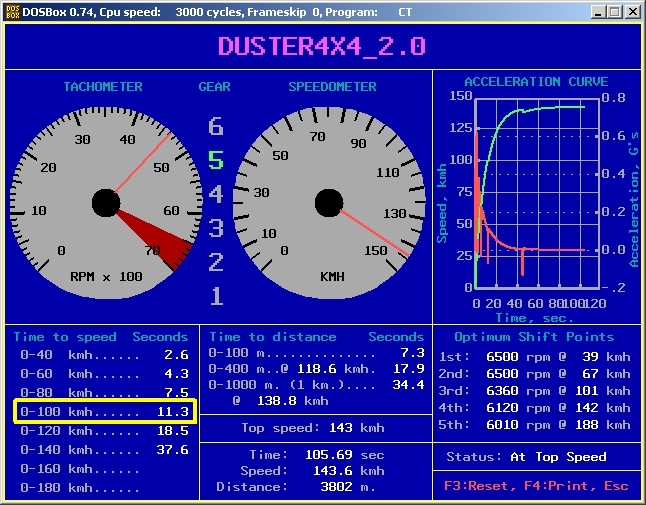The image size is (646, 505).
Task: Click the RPM x 100 label
Action: [x=106, y=276]
